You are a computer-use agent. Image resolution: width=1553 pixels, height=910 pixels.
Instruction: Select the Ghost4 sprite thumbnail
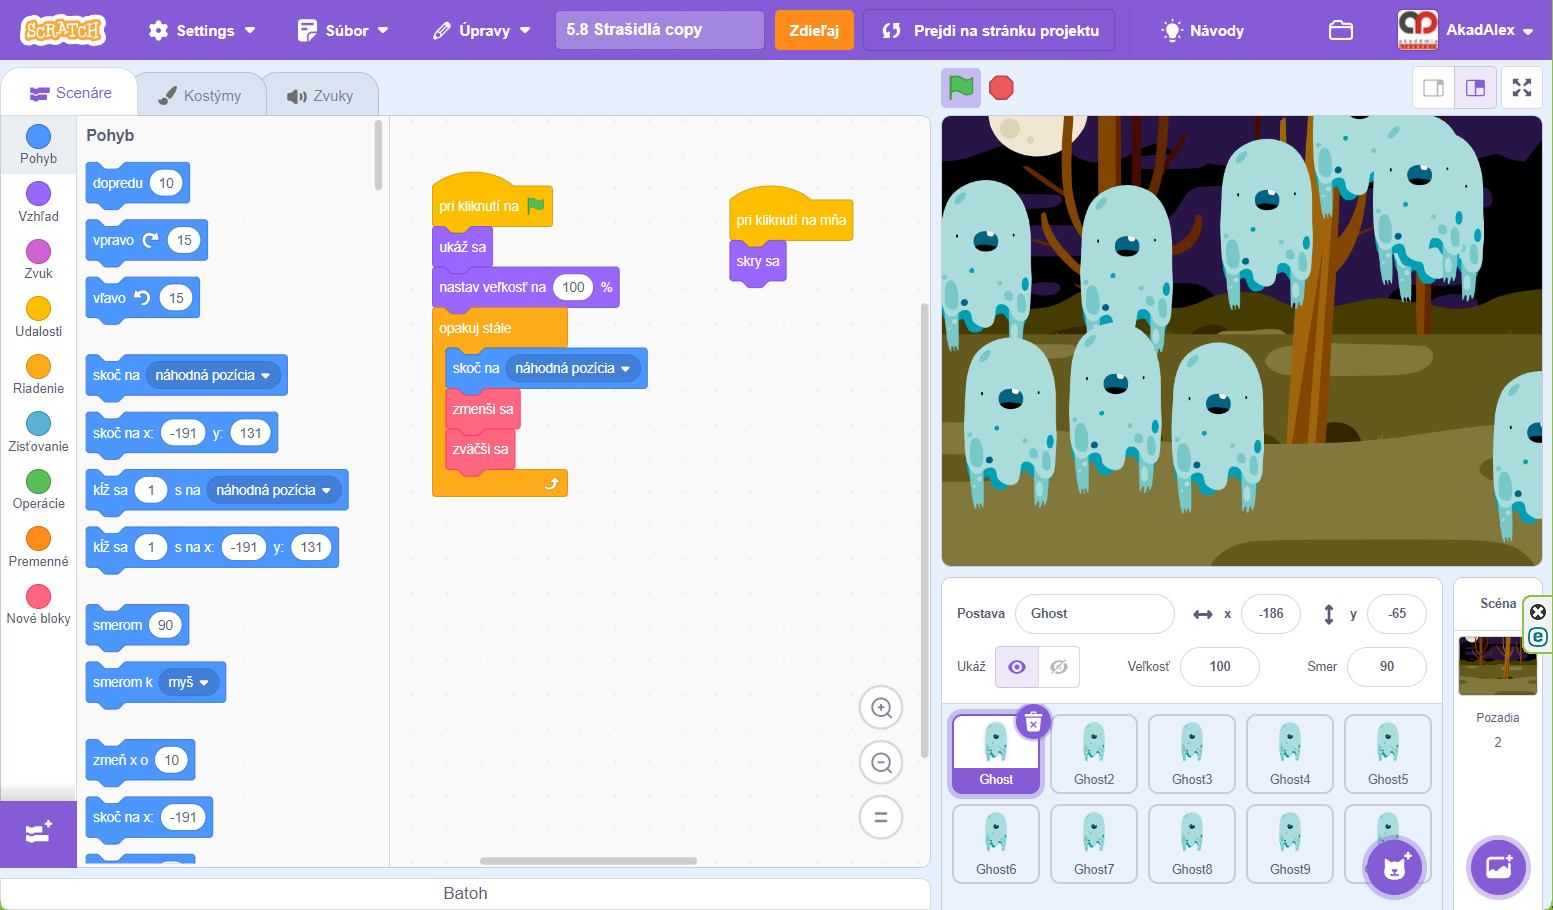[x=1290, y=754]
